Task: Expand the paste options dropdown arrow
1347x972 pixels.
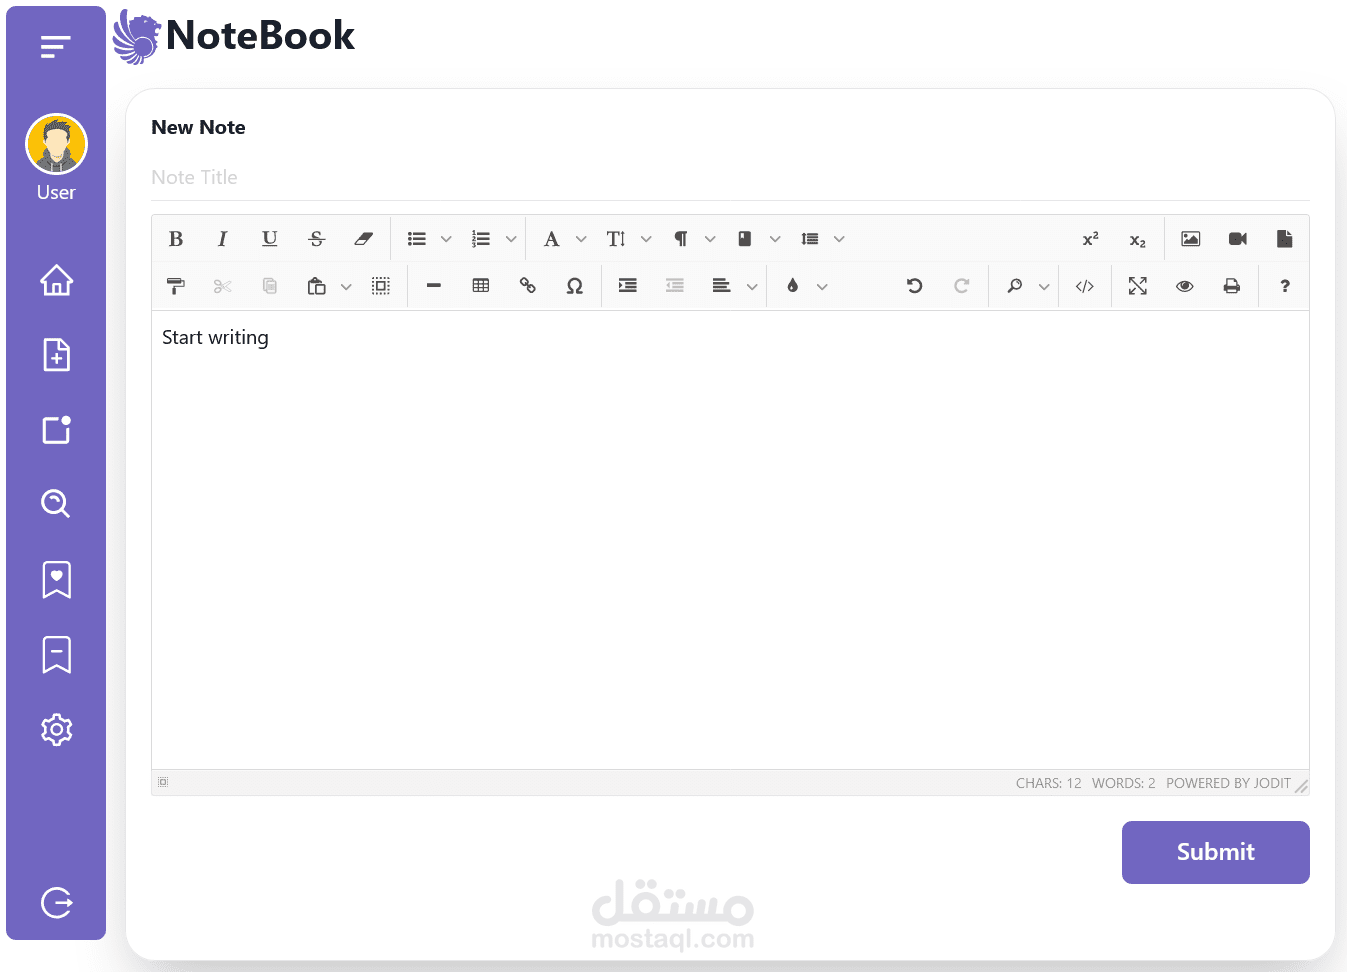Action: (346, 287)
